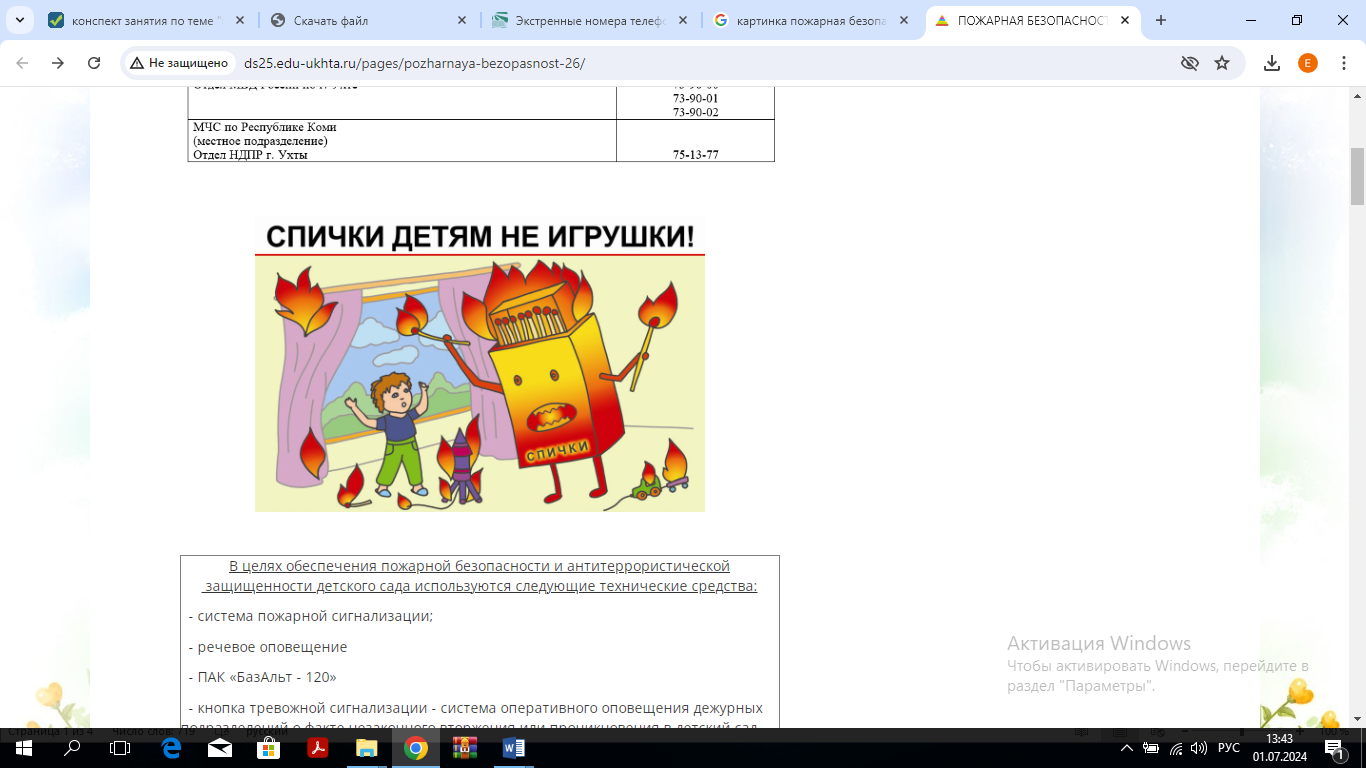
Task: Click the phone number 73-90-02
Action: click(696, 112)
